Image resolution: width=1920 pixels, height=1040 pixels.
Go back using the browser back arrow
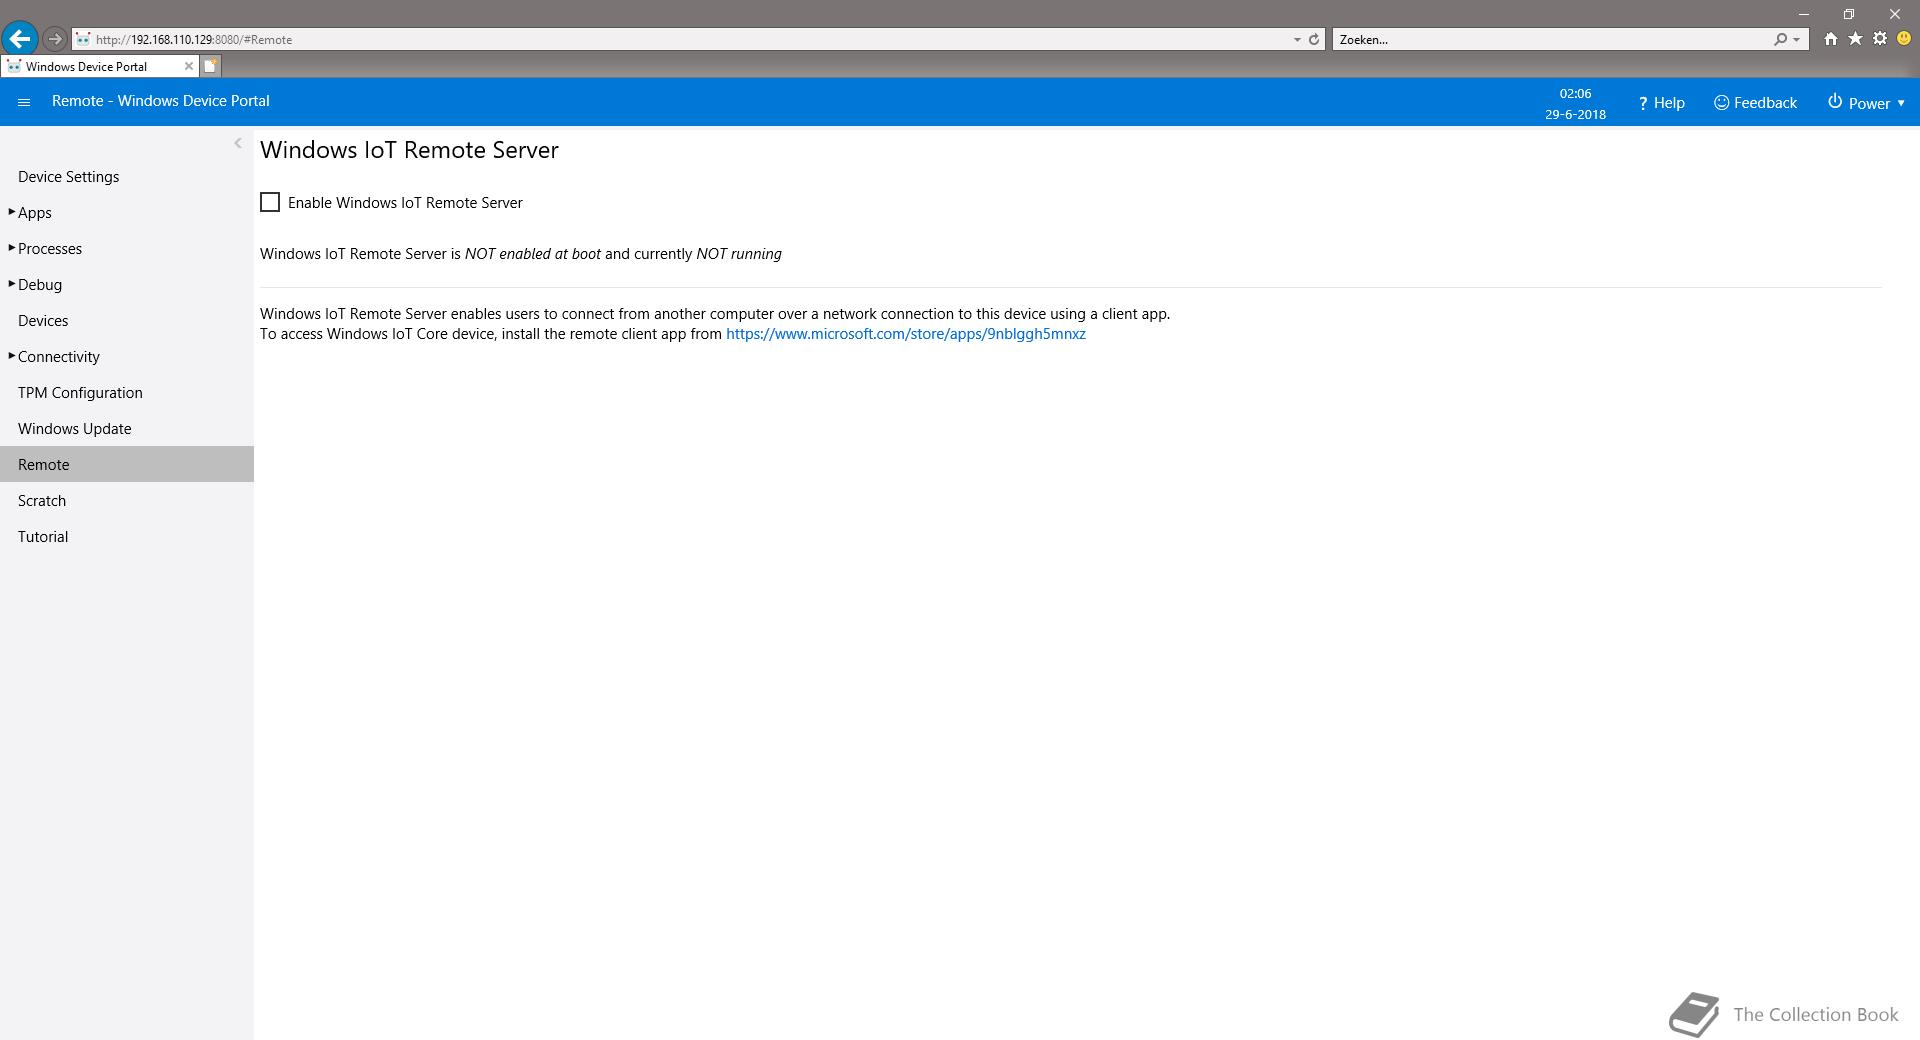(x=19, y=39)
